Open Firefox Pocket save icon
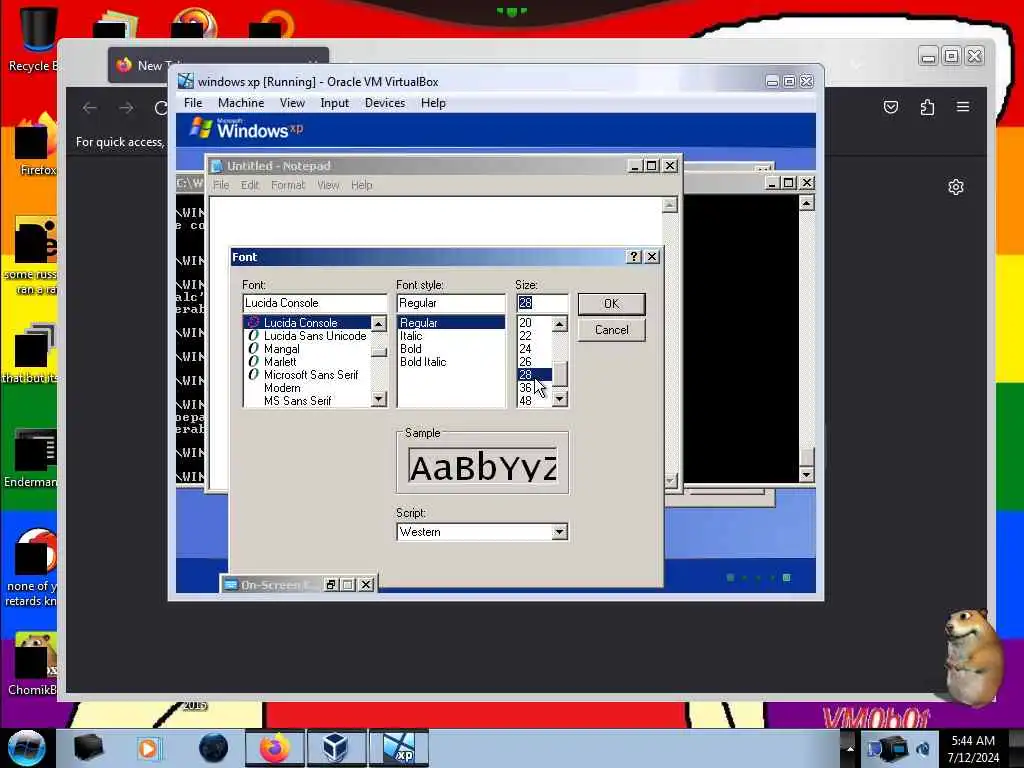The width and height of the screenshot is (1024, 768). tap(891, 107)
